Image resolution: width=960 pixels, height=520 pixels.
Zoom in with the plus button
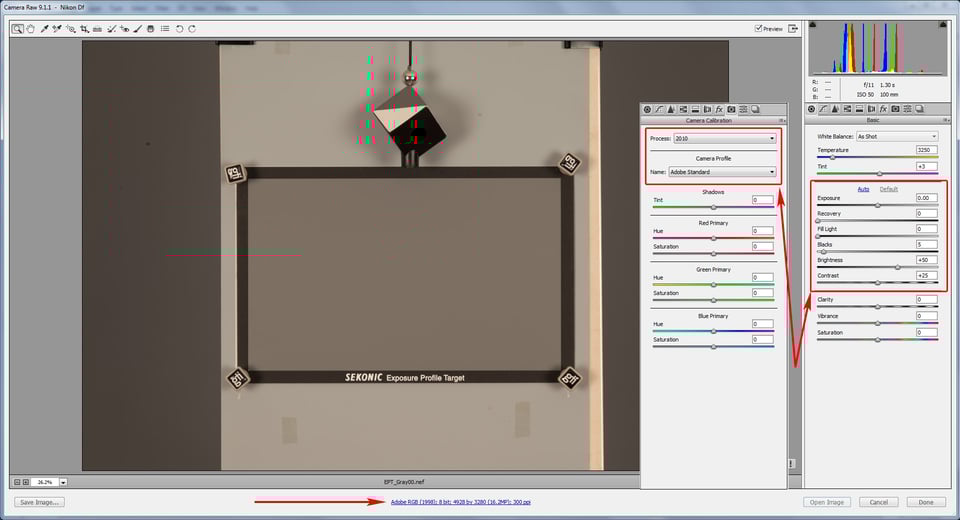[26, 483]
